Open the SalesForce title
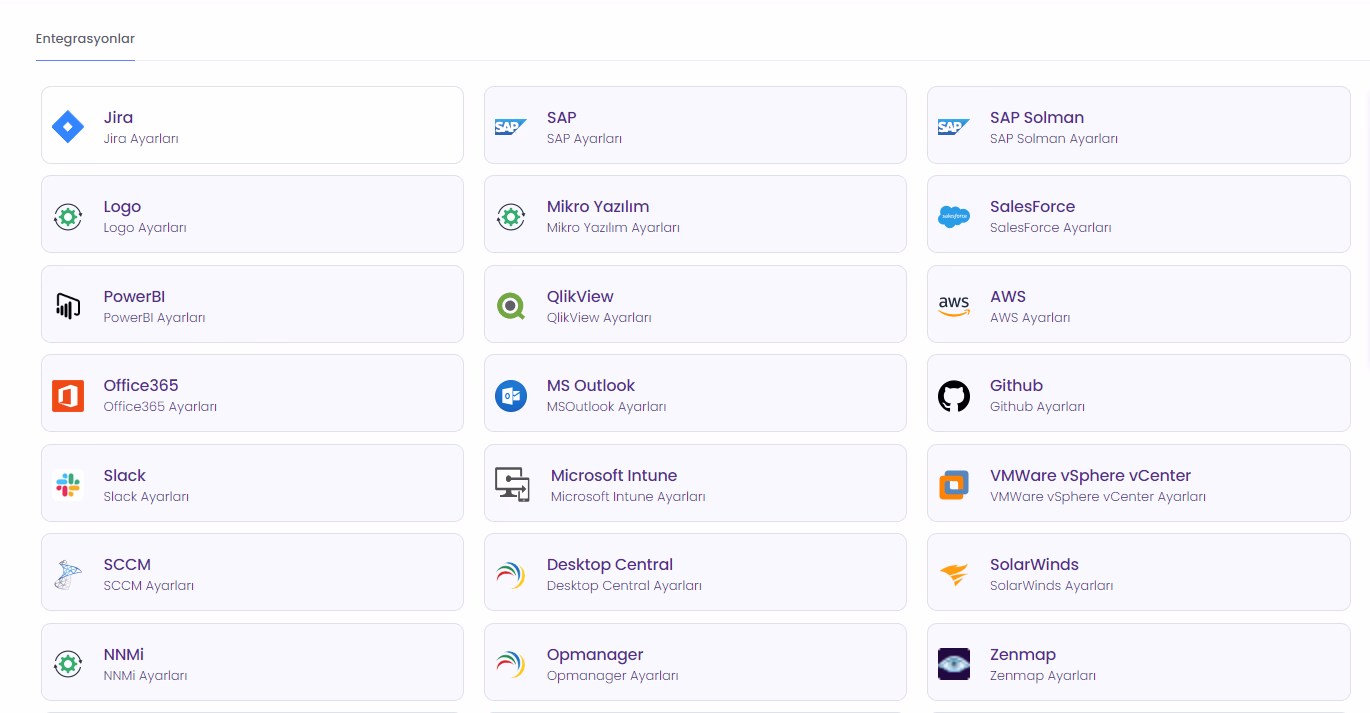Screen dimensions: 1370x713 (1033, 206)
